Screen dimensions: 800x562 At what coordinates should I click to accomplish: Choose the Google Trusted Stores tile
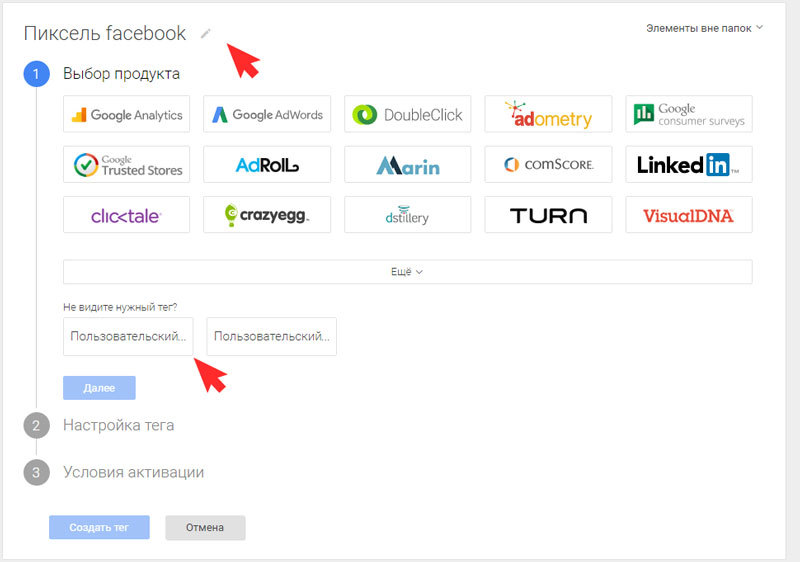click(x=127, y=164)
